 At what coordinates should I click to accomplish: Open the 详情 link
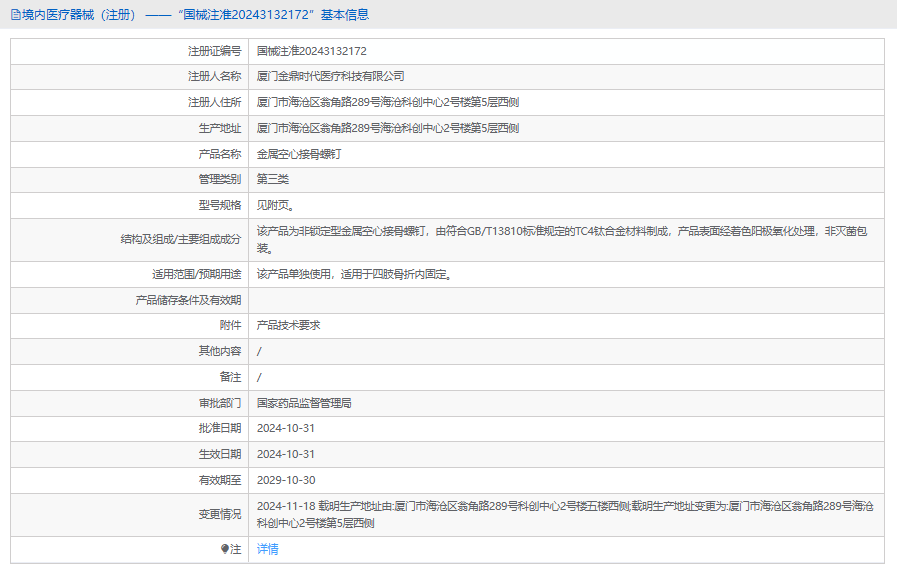267,549
